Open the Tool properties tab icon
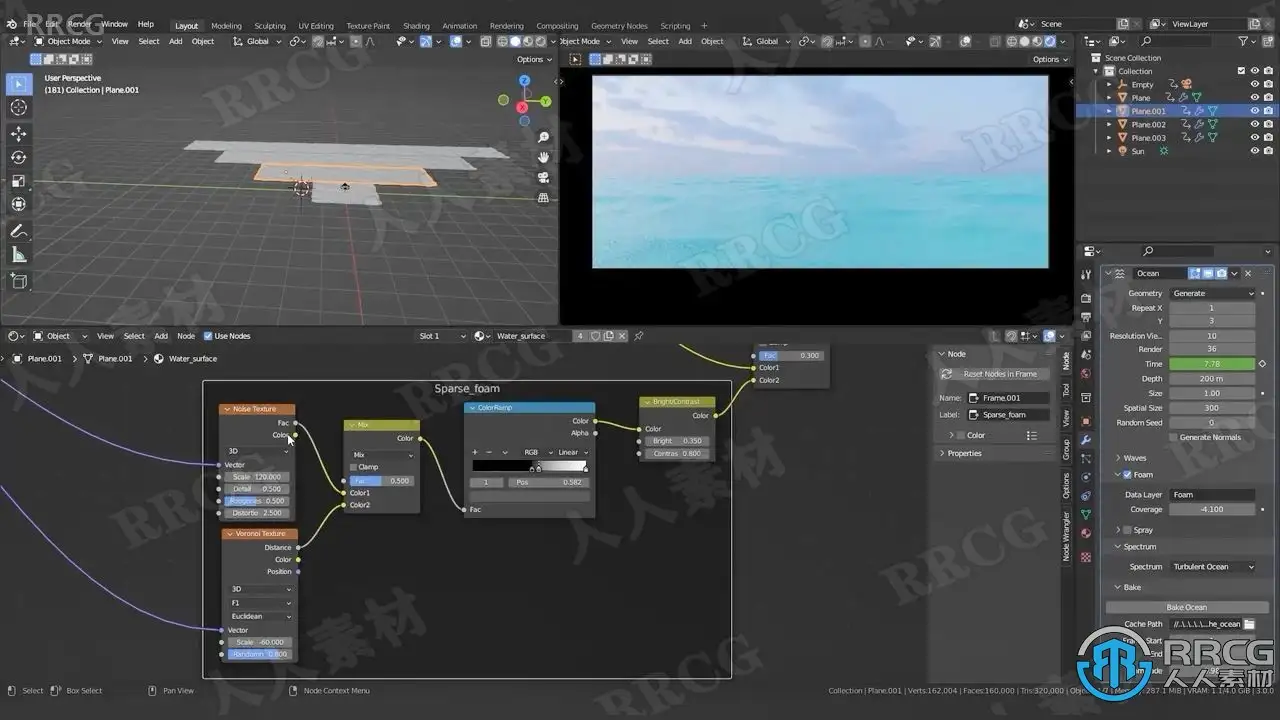 pos(1086,275)
